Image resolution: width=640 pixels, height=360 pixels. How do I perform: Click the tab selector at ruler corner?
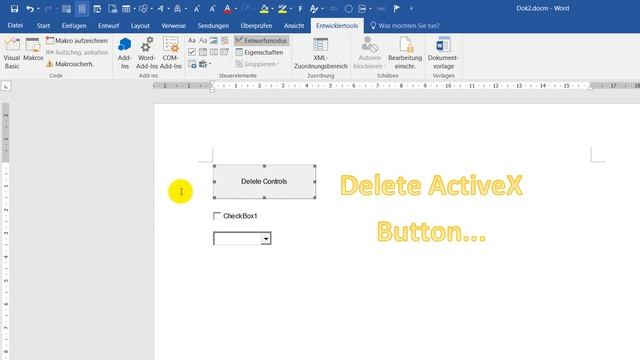coord(6,86)
